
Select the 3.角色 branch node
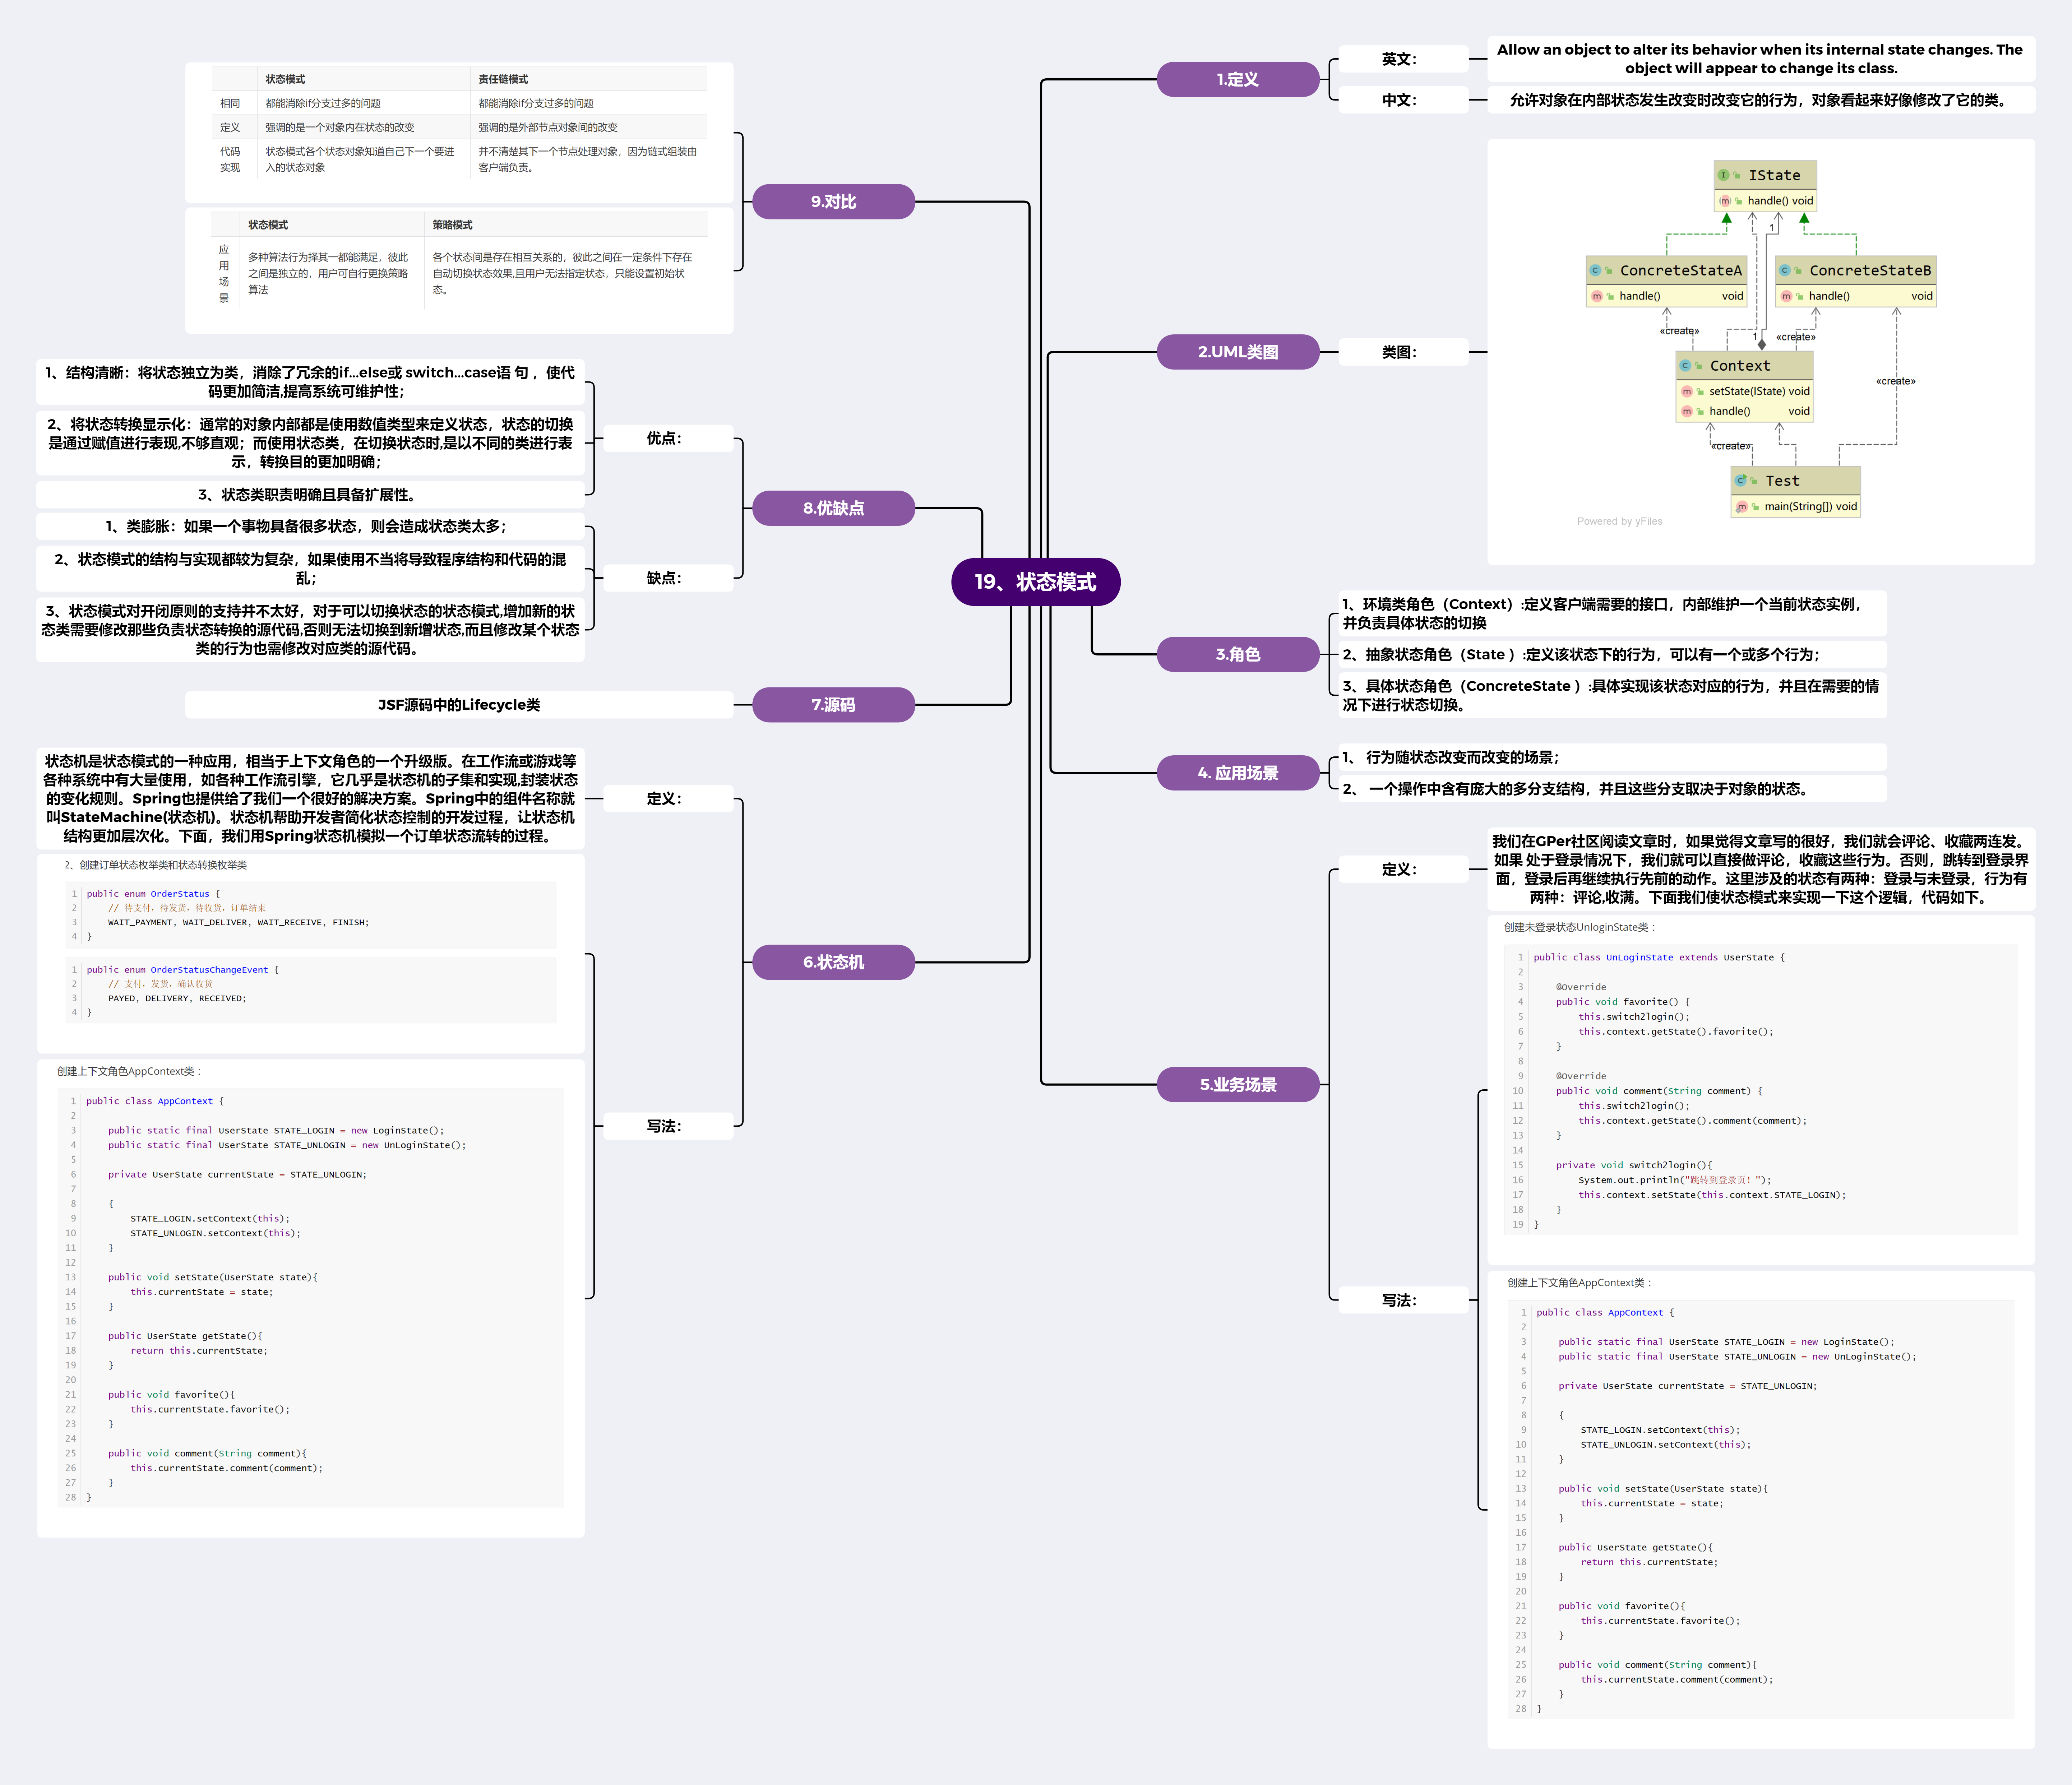click(1238, 654)
